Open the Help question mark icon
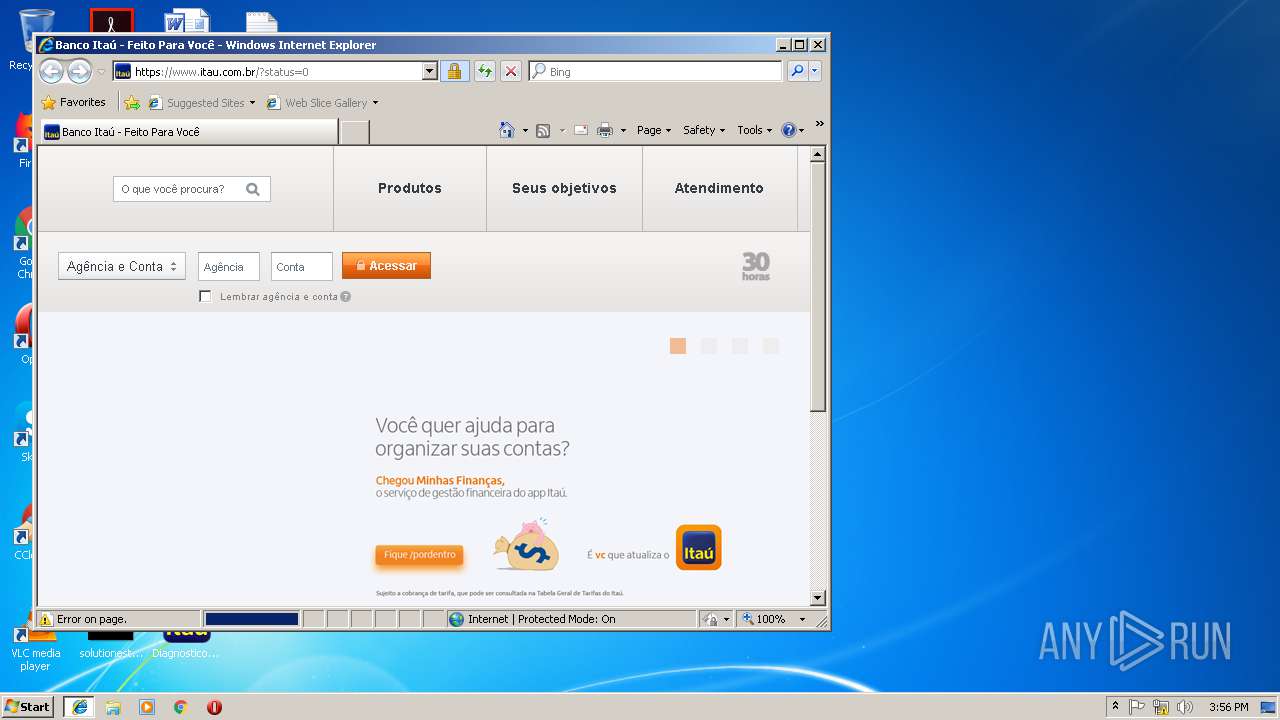This screenshot has height=720, width=1280. 788,130
